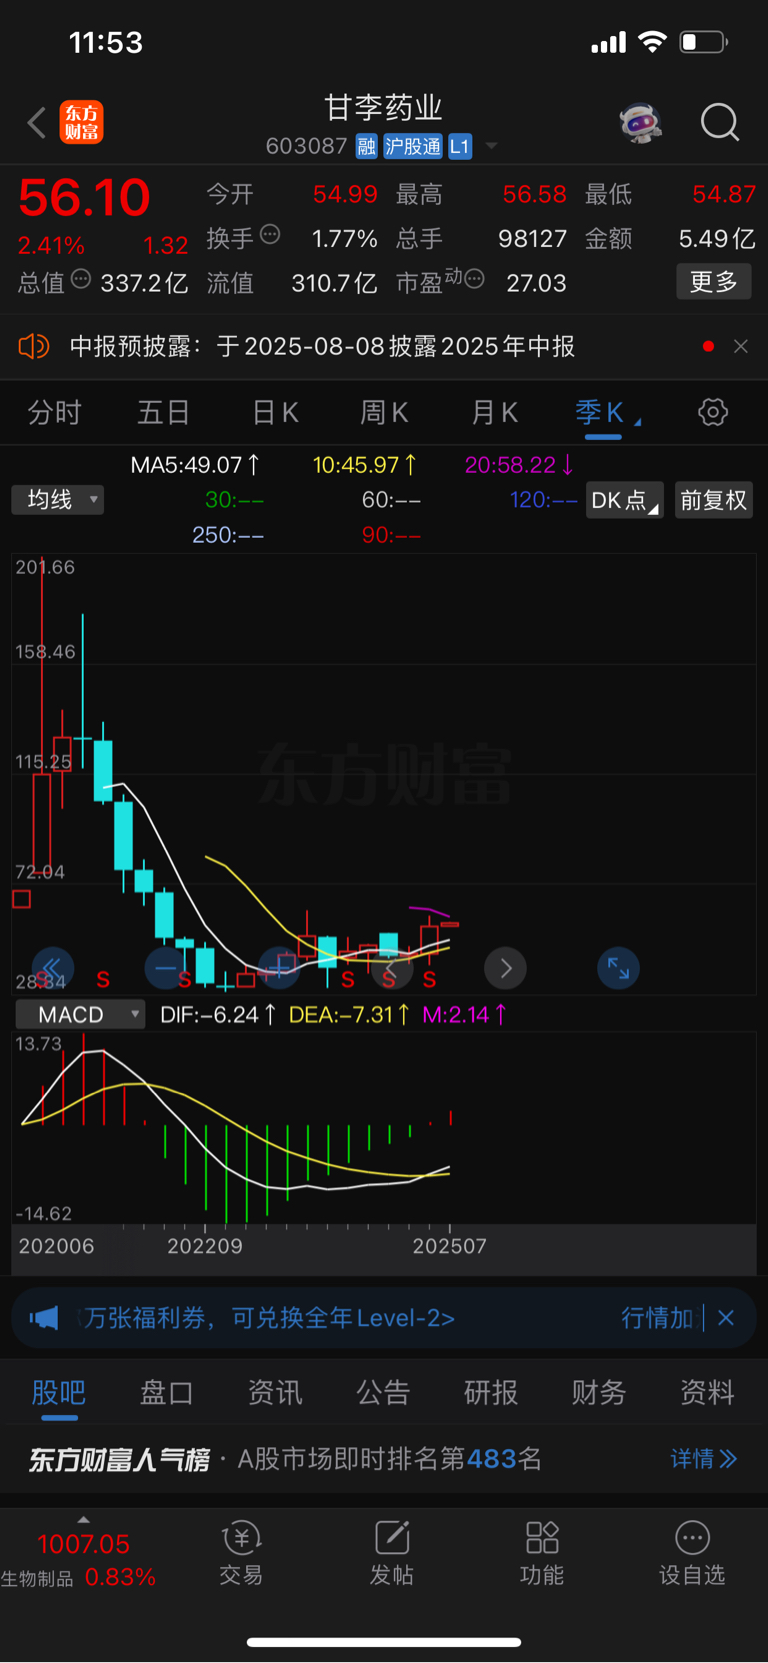Open the MACD indicator dropdown
Screen dimensions: 768x1663
point(80,1015)
